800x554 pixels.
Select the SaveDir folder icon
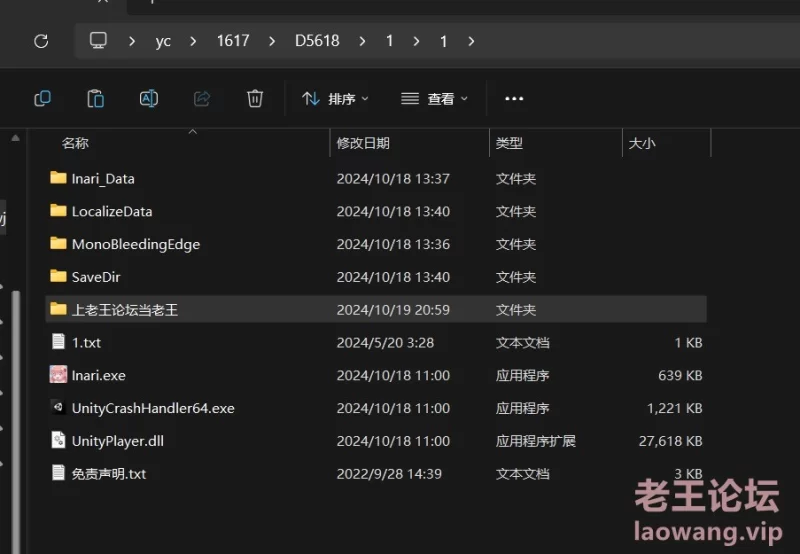pos(58,276)
